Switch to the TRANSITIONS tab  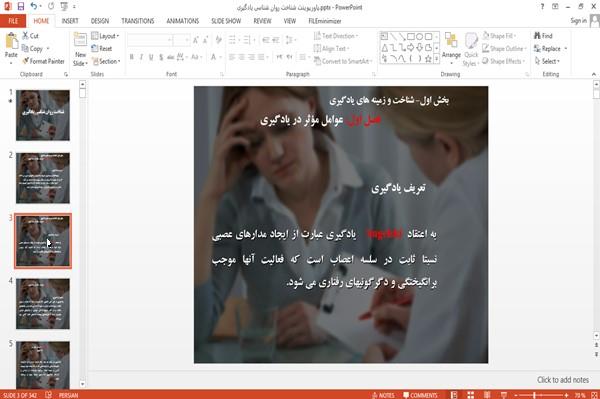click(x=138, y=21)
